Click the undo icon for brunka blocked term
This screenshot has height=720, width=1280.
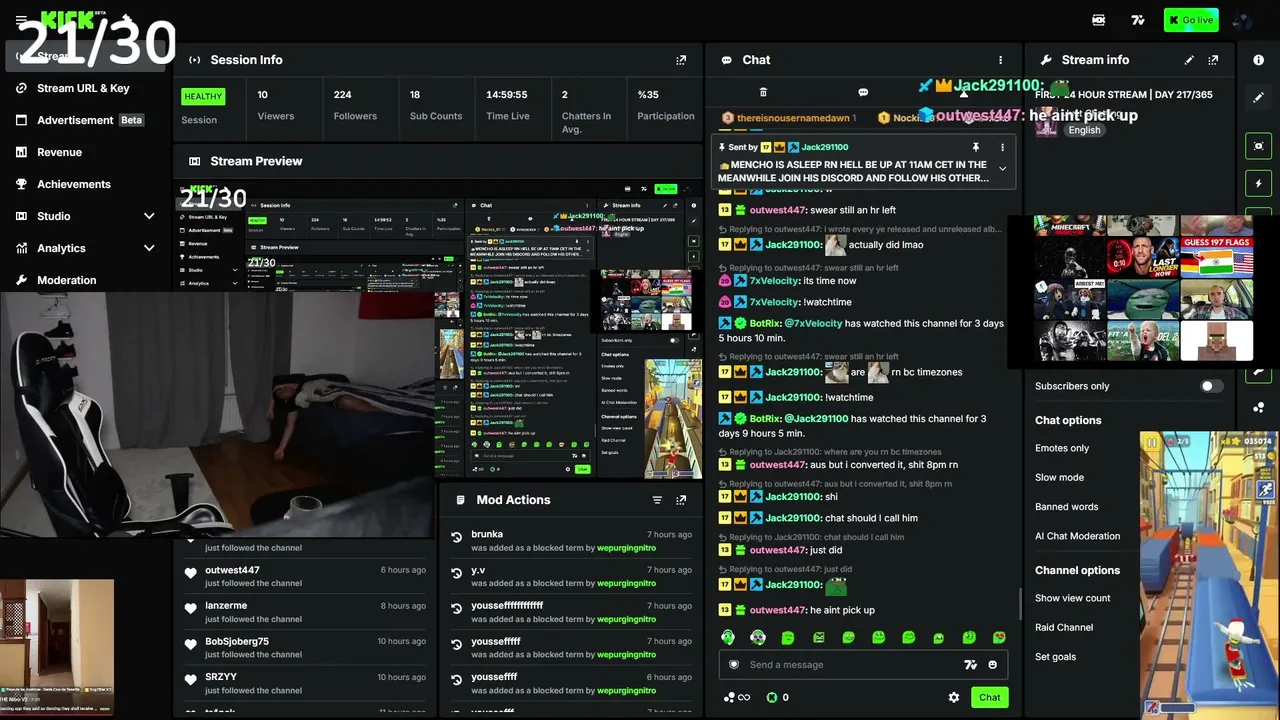457,537
